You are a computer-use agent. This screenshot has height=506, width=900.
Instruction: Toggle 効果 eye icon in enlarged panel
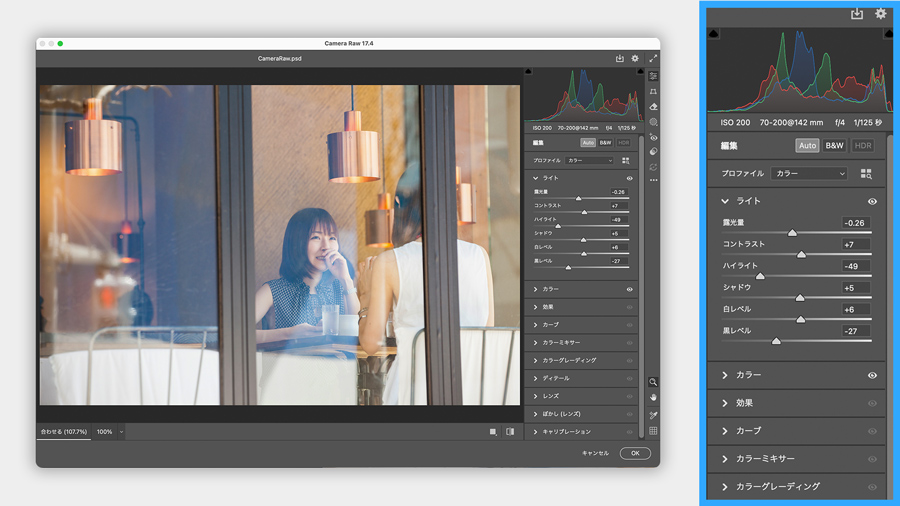pos(872,403)
